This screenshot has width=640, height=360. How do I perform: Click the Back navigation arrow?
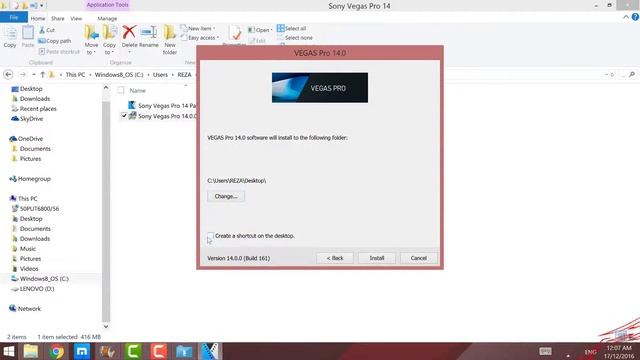[8, 75]
